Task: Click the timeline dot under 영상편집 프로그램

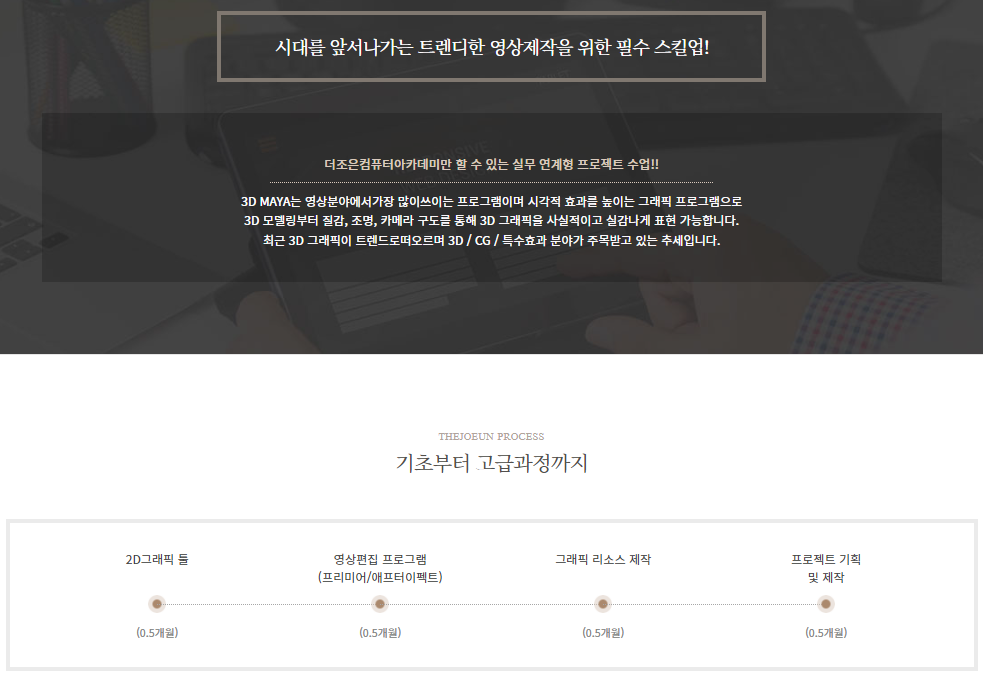Action: 380,604
